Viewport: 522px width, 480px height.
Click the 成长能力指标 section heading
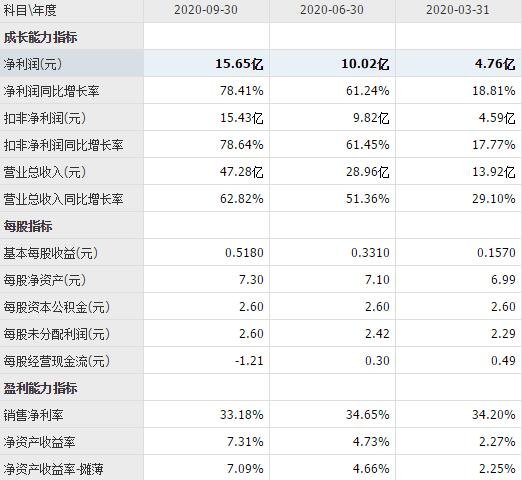40,37
